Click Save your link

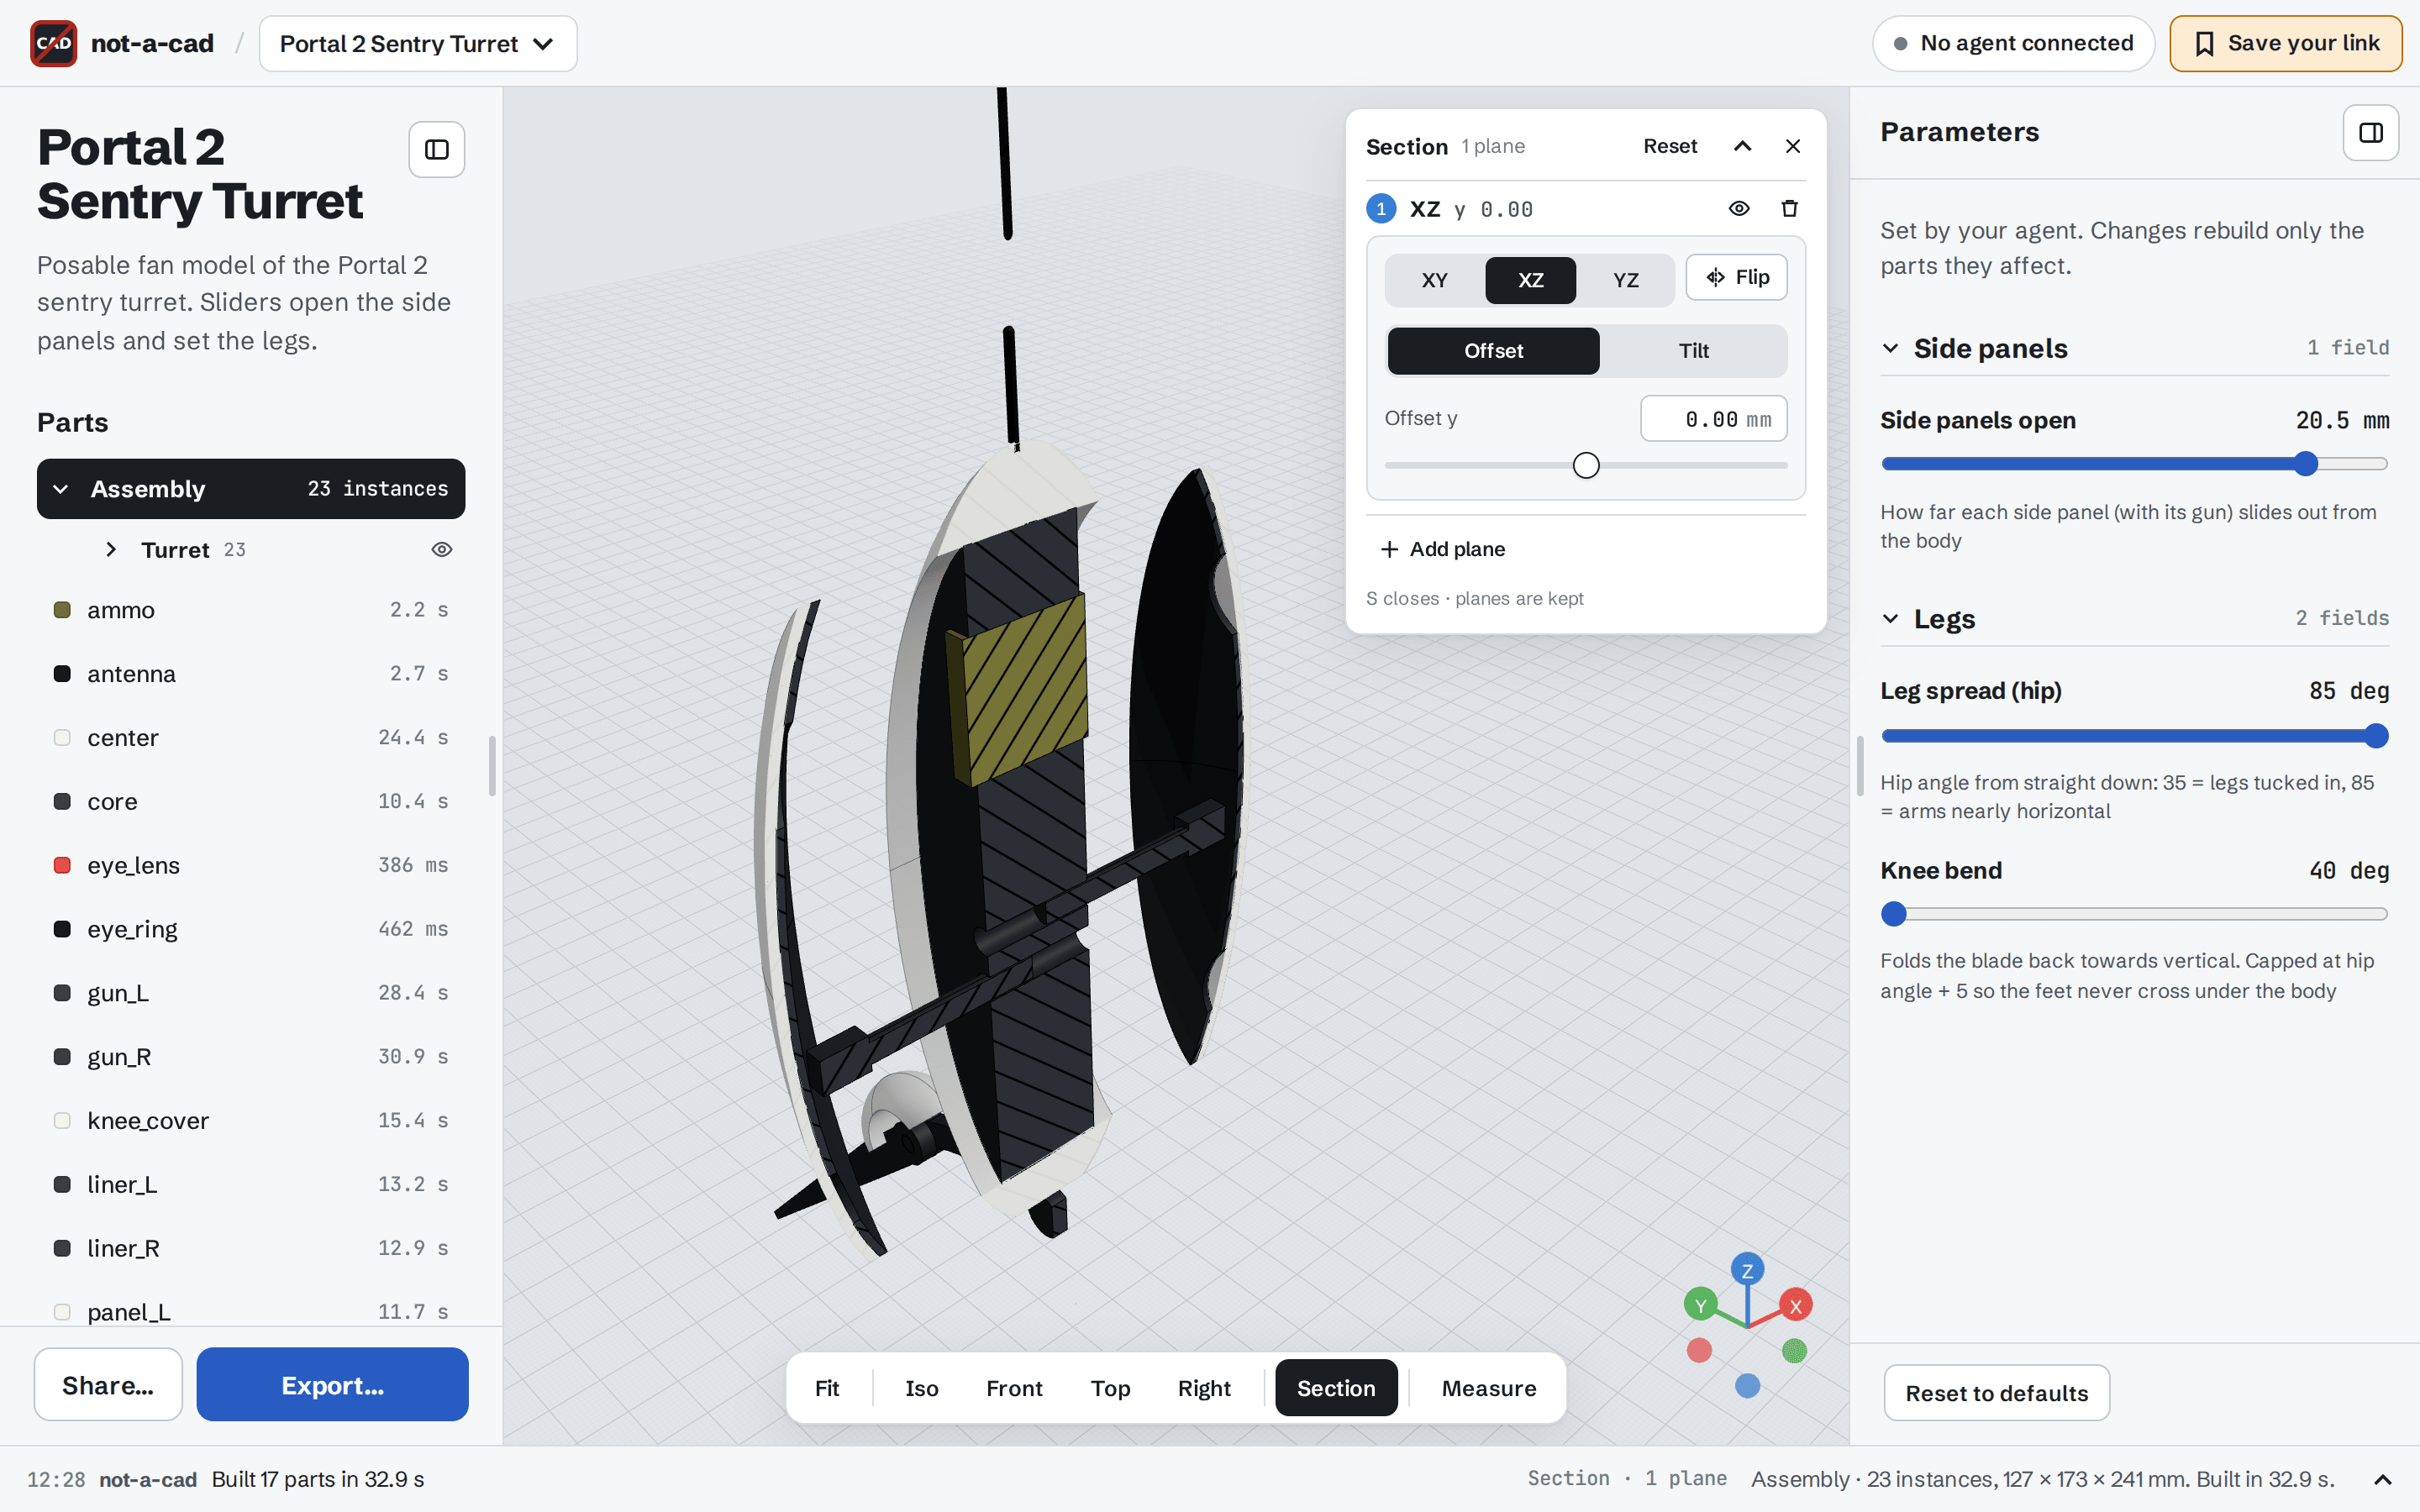pyautogui.click(x=2285, y=43)
